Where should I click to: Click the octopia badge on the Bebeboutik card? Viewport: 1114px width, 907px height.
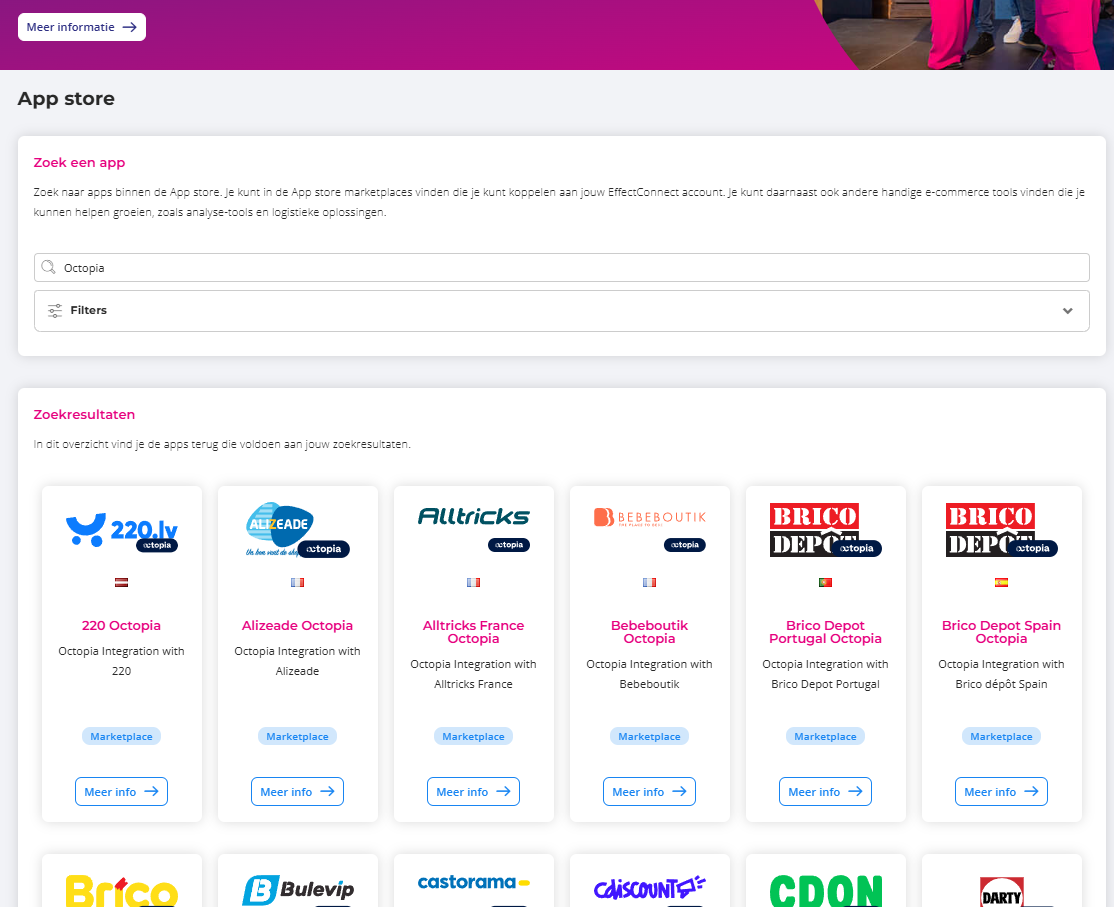pyautogui.click(x=685, y=545)
